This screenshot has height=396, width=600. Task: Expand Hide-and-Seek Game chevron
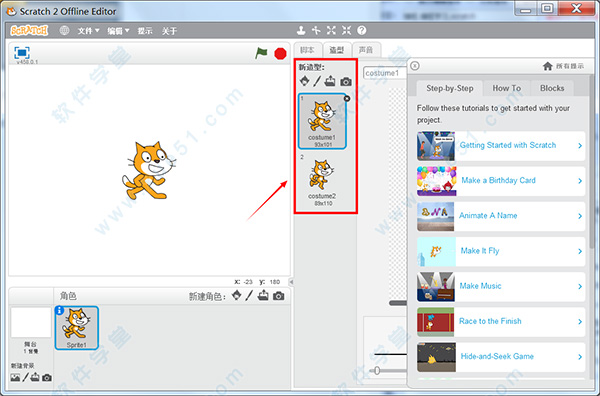point(580,357)
